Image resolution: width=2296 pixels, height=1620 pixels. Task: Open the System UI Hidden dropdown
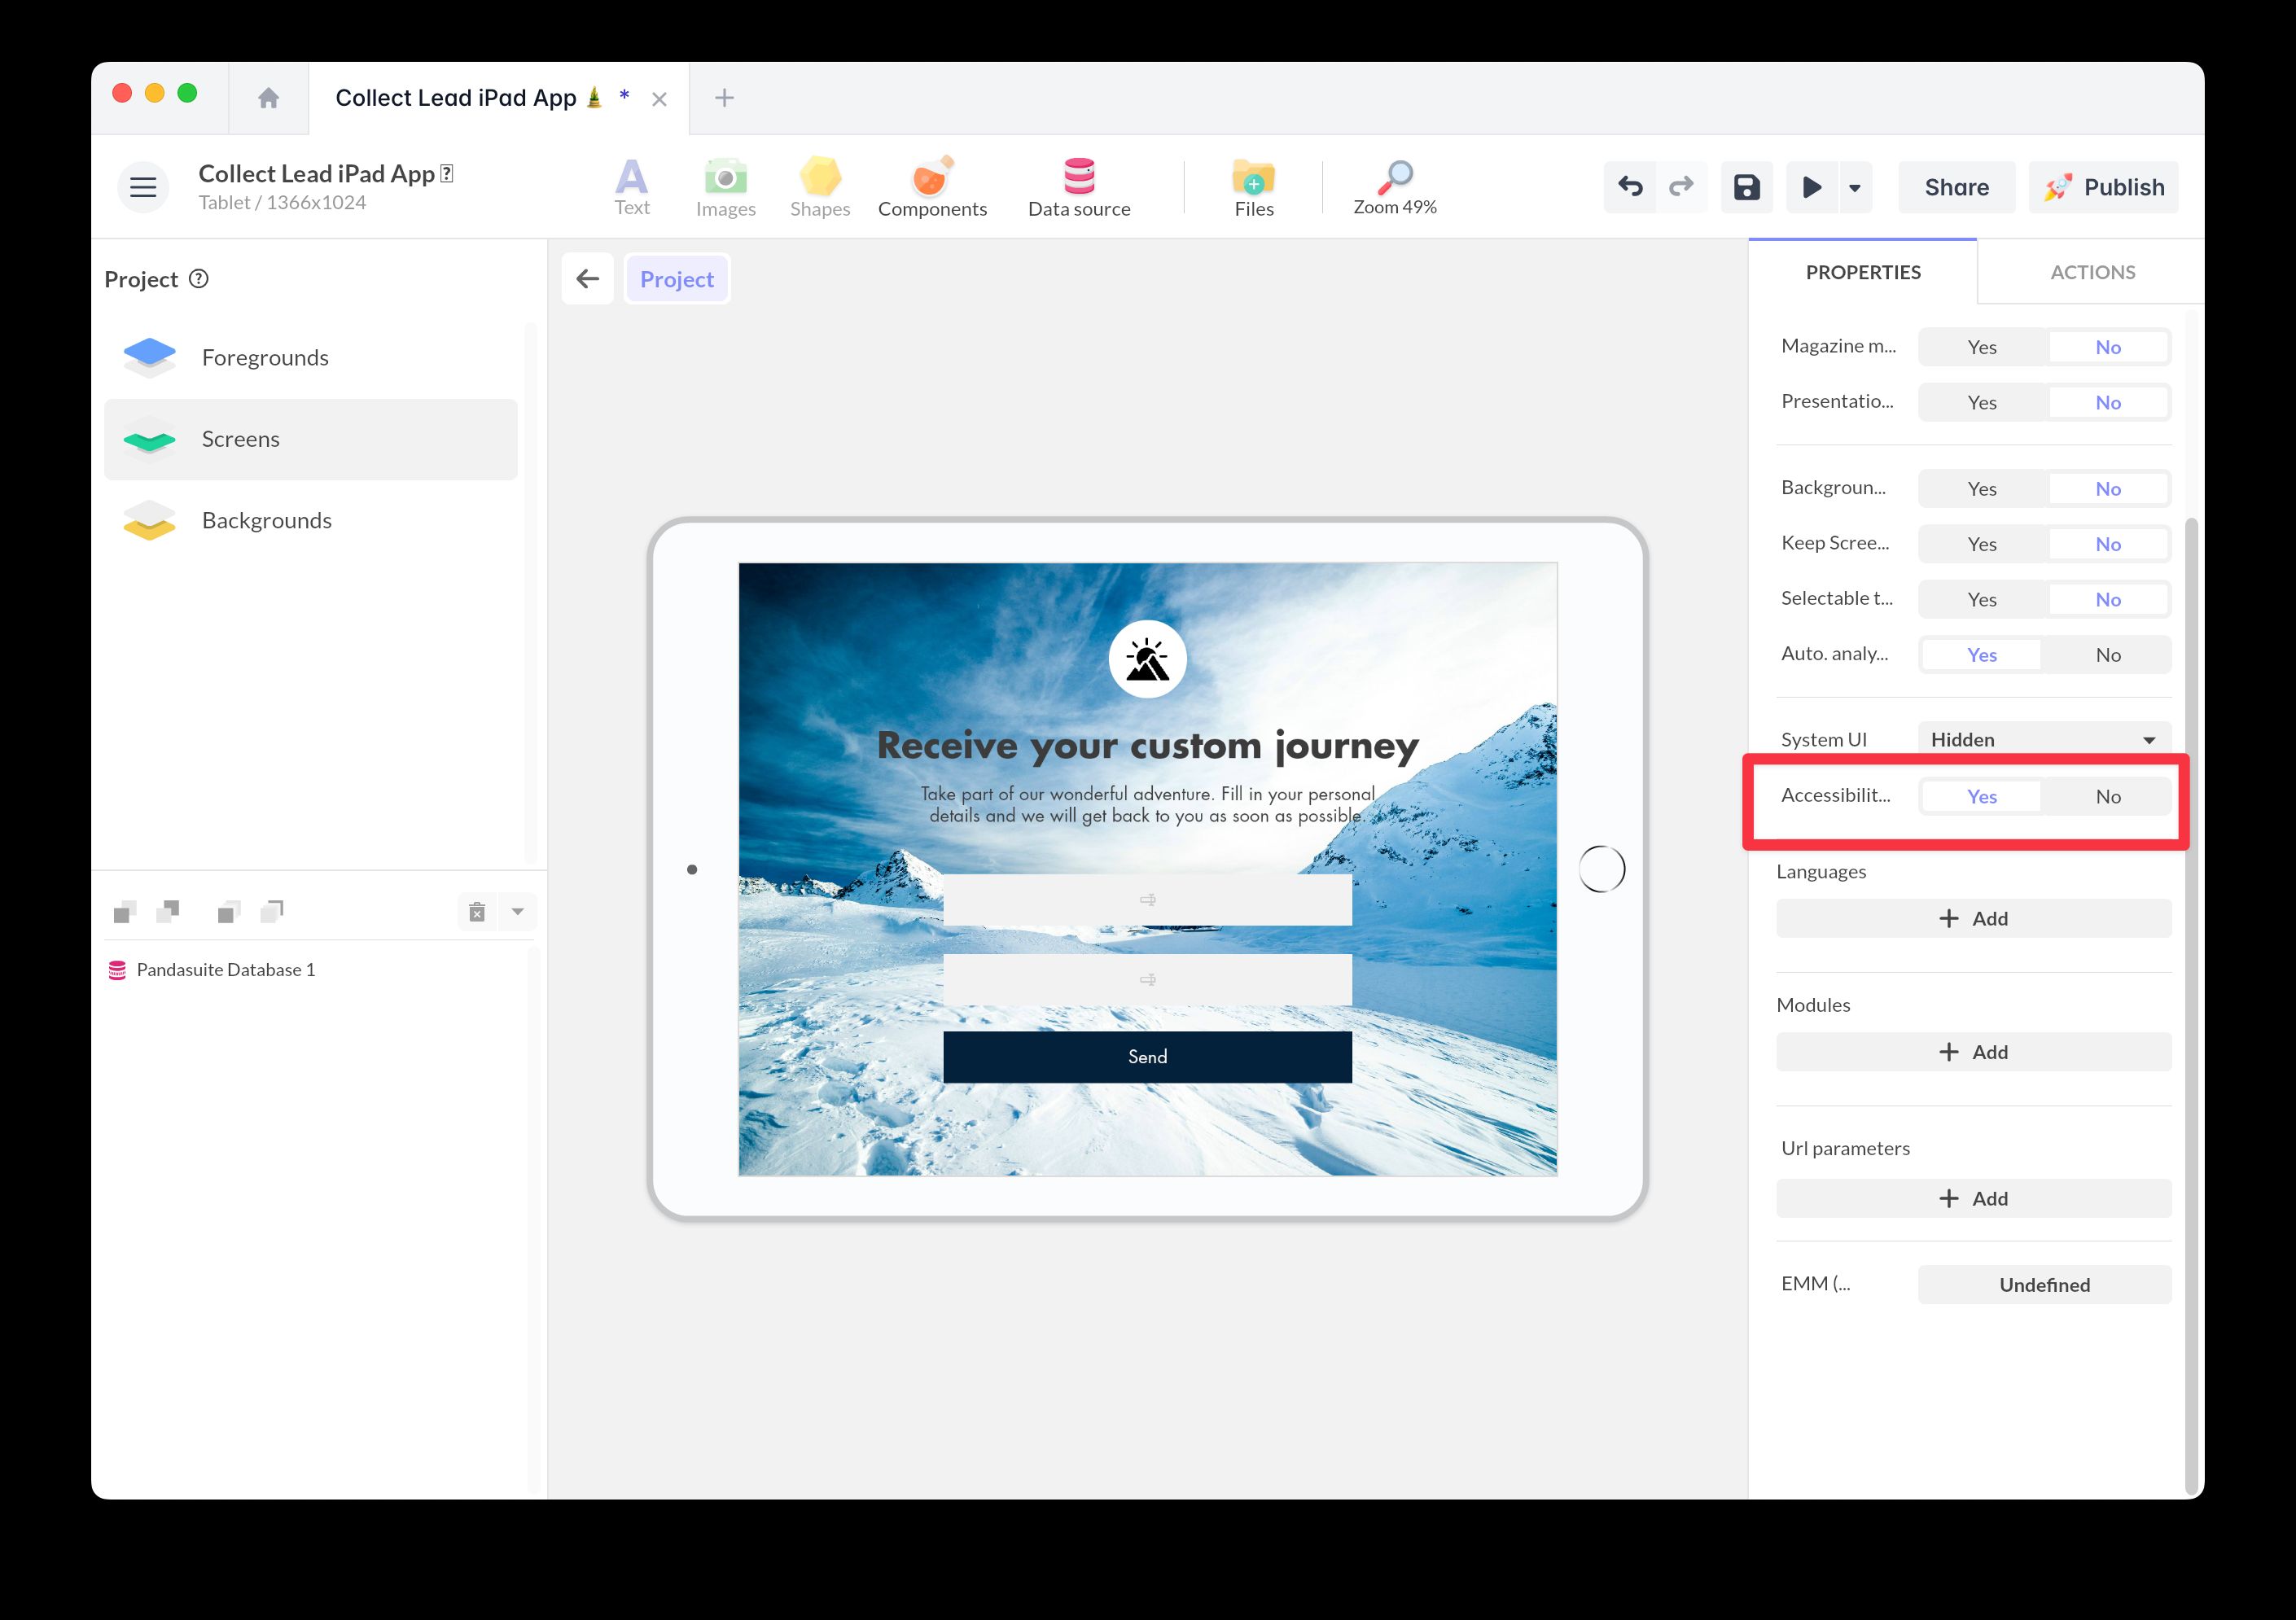2043,739
